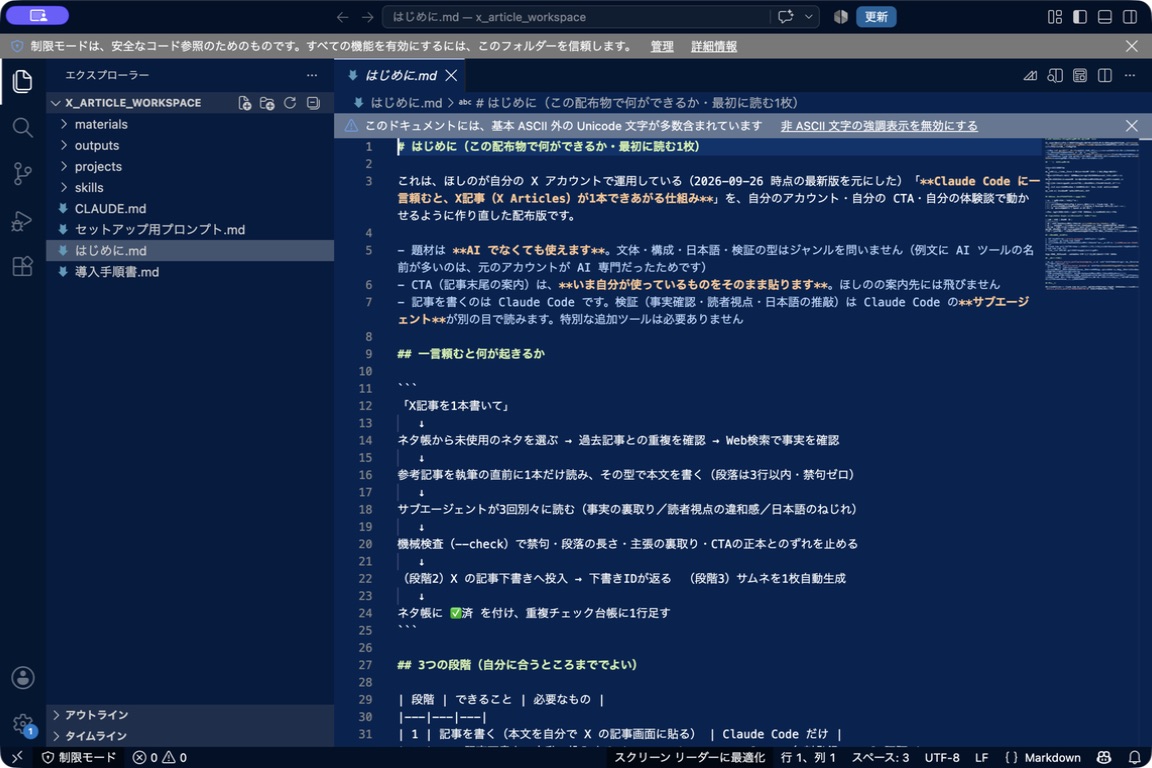Click the Copilot status icon in status bar
The height and width of the screenshot is (768, 1152).
coord(1104,758)
